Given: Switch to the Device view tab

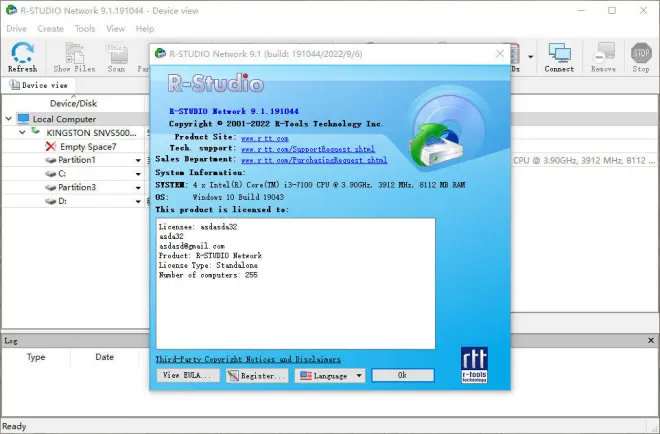Looking at the screenshot, I should [42, 86].
